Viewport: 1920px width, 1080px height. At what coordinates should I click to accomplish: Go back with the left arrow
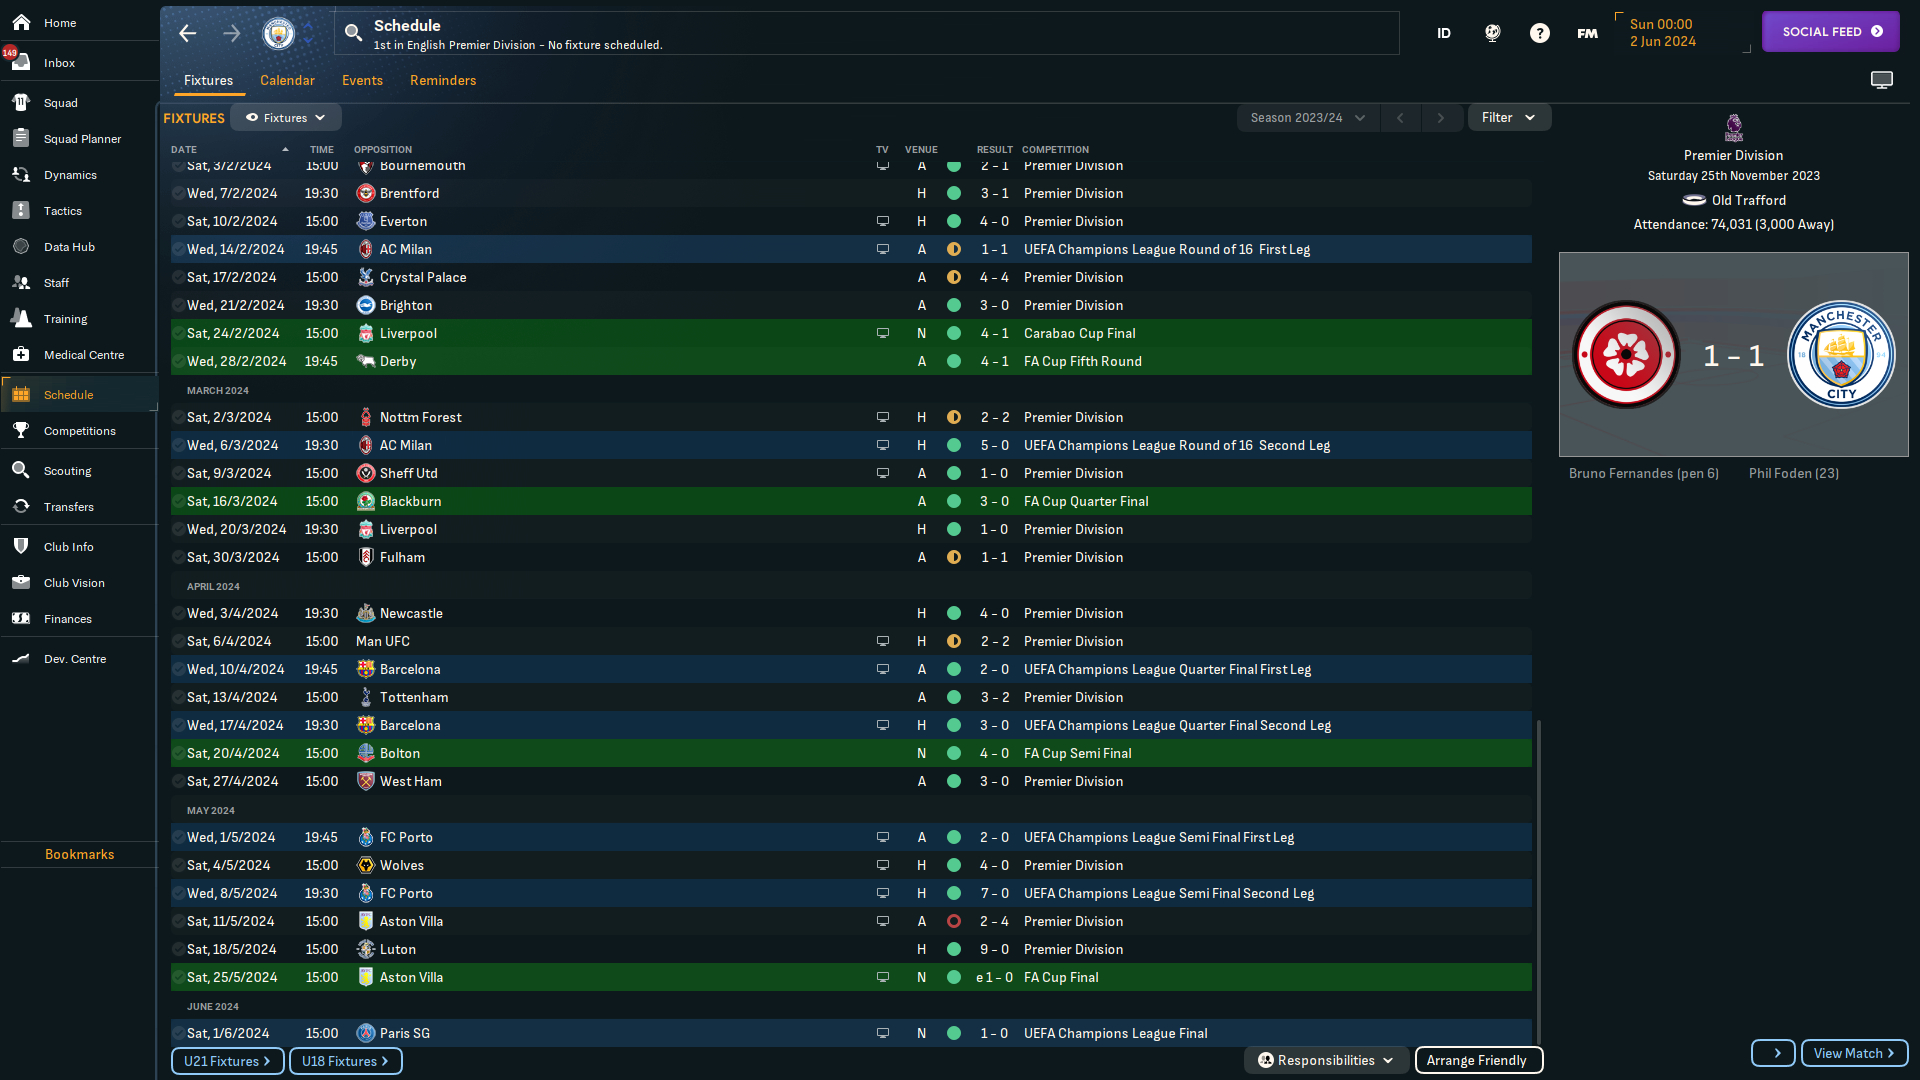tap(187, 33)
